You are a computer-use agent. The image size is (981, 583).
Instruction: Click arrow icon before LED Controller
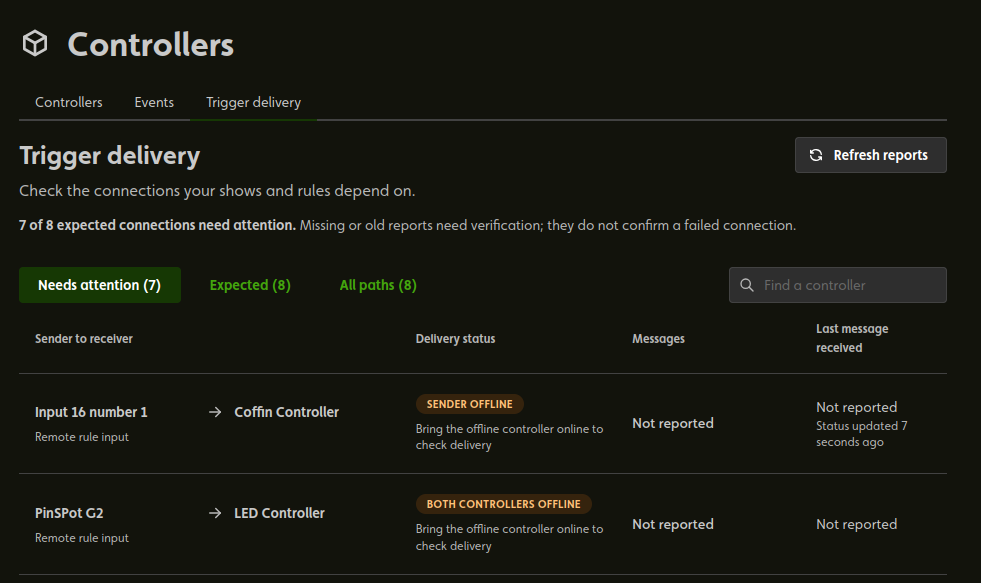coord(215,513)
